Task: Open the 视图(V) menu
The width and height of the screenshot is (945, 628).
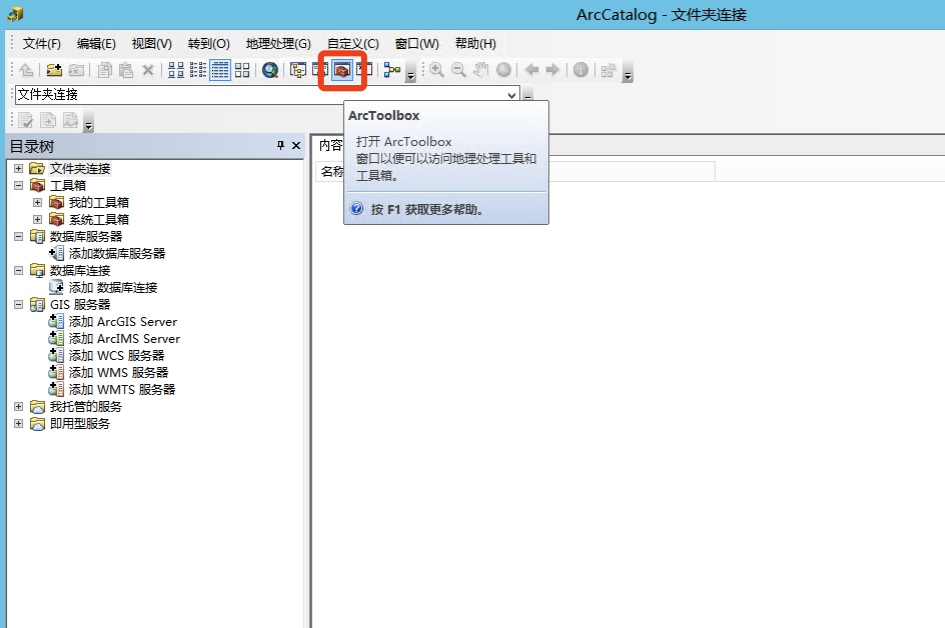Action: tap(151, 43)
